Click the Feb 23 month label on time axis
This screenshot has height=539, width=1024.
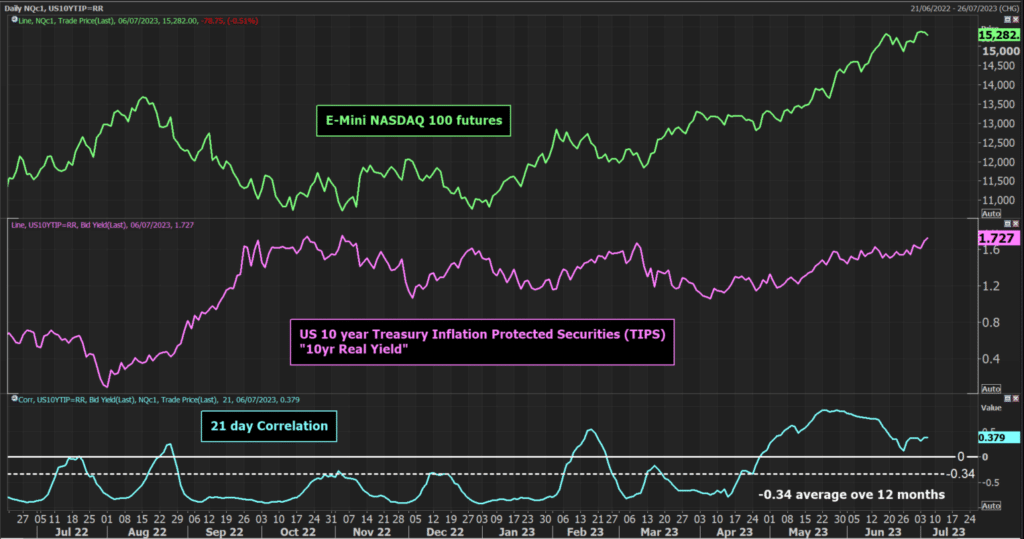pos(584,532)
